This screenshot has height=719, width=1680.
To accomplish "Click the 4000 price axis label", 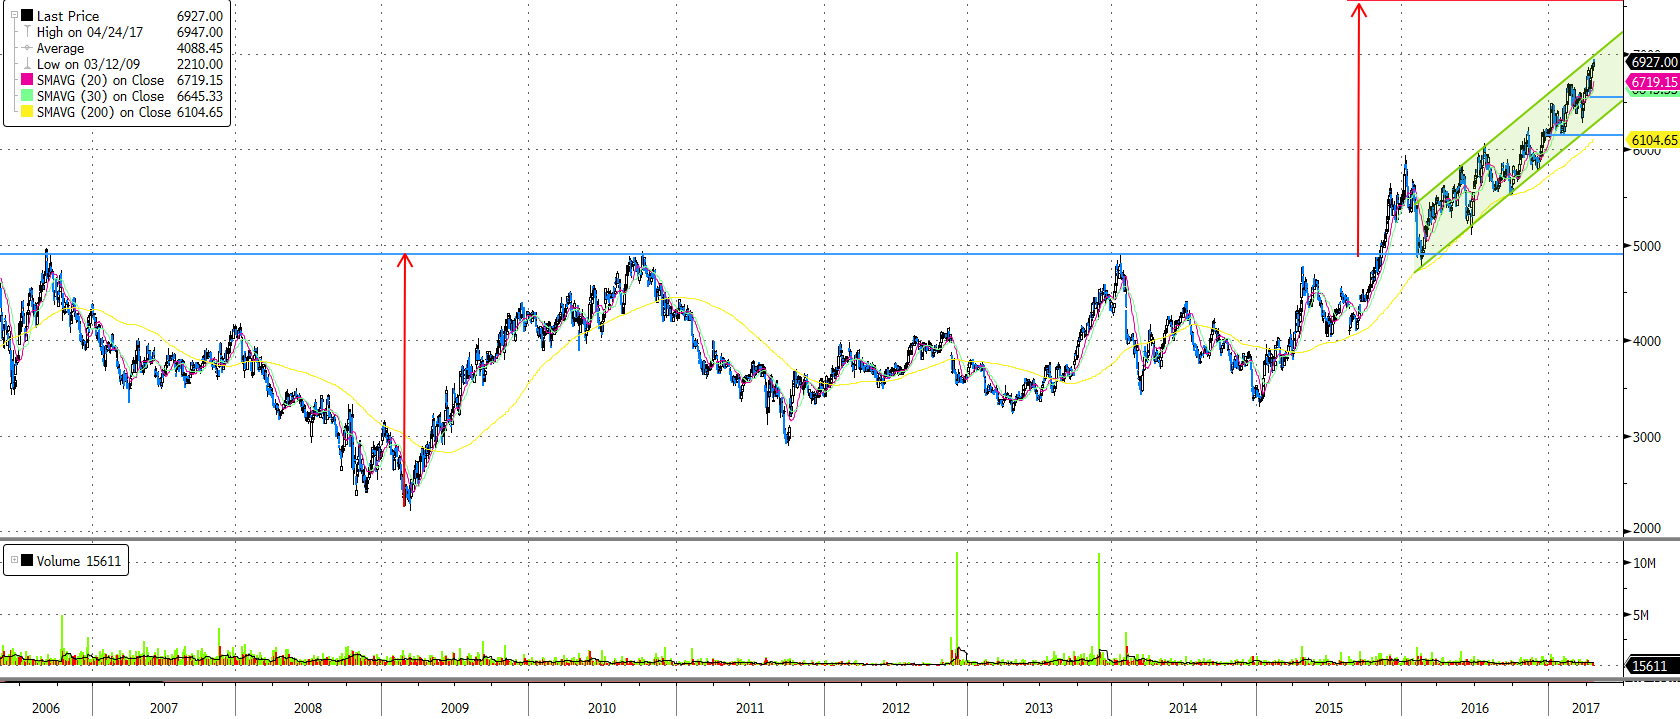I will click(1647, 341).
